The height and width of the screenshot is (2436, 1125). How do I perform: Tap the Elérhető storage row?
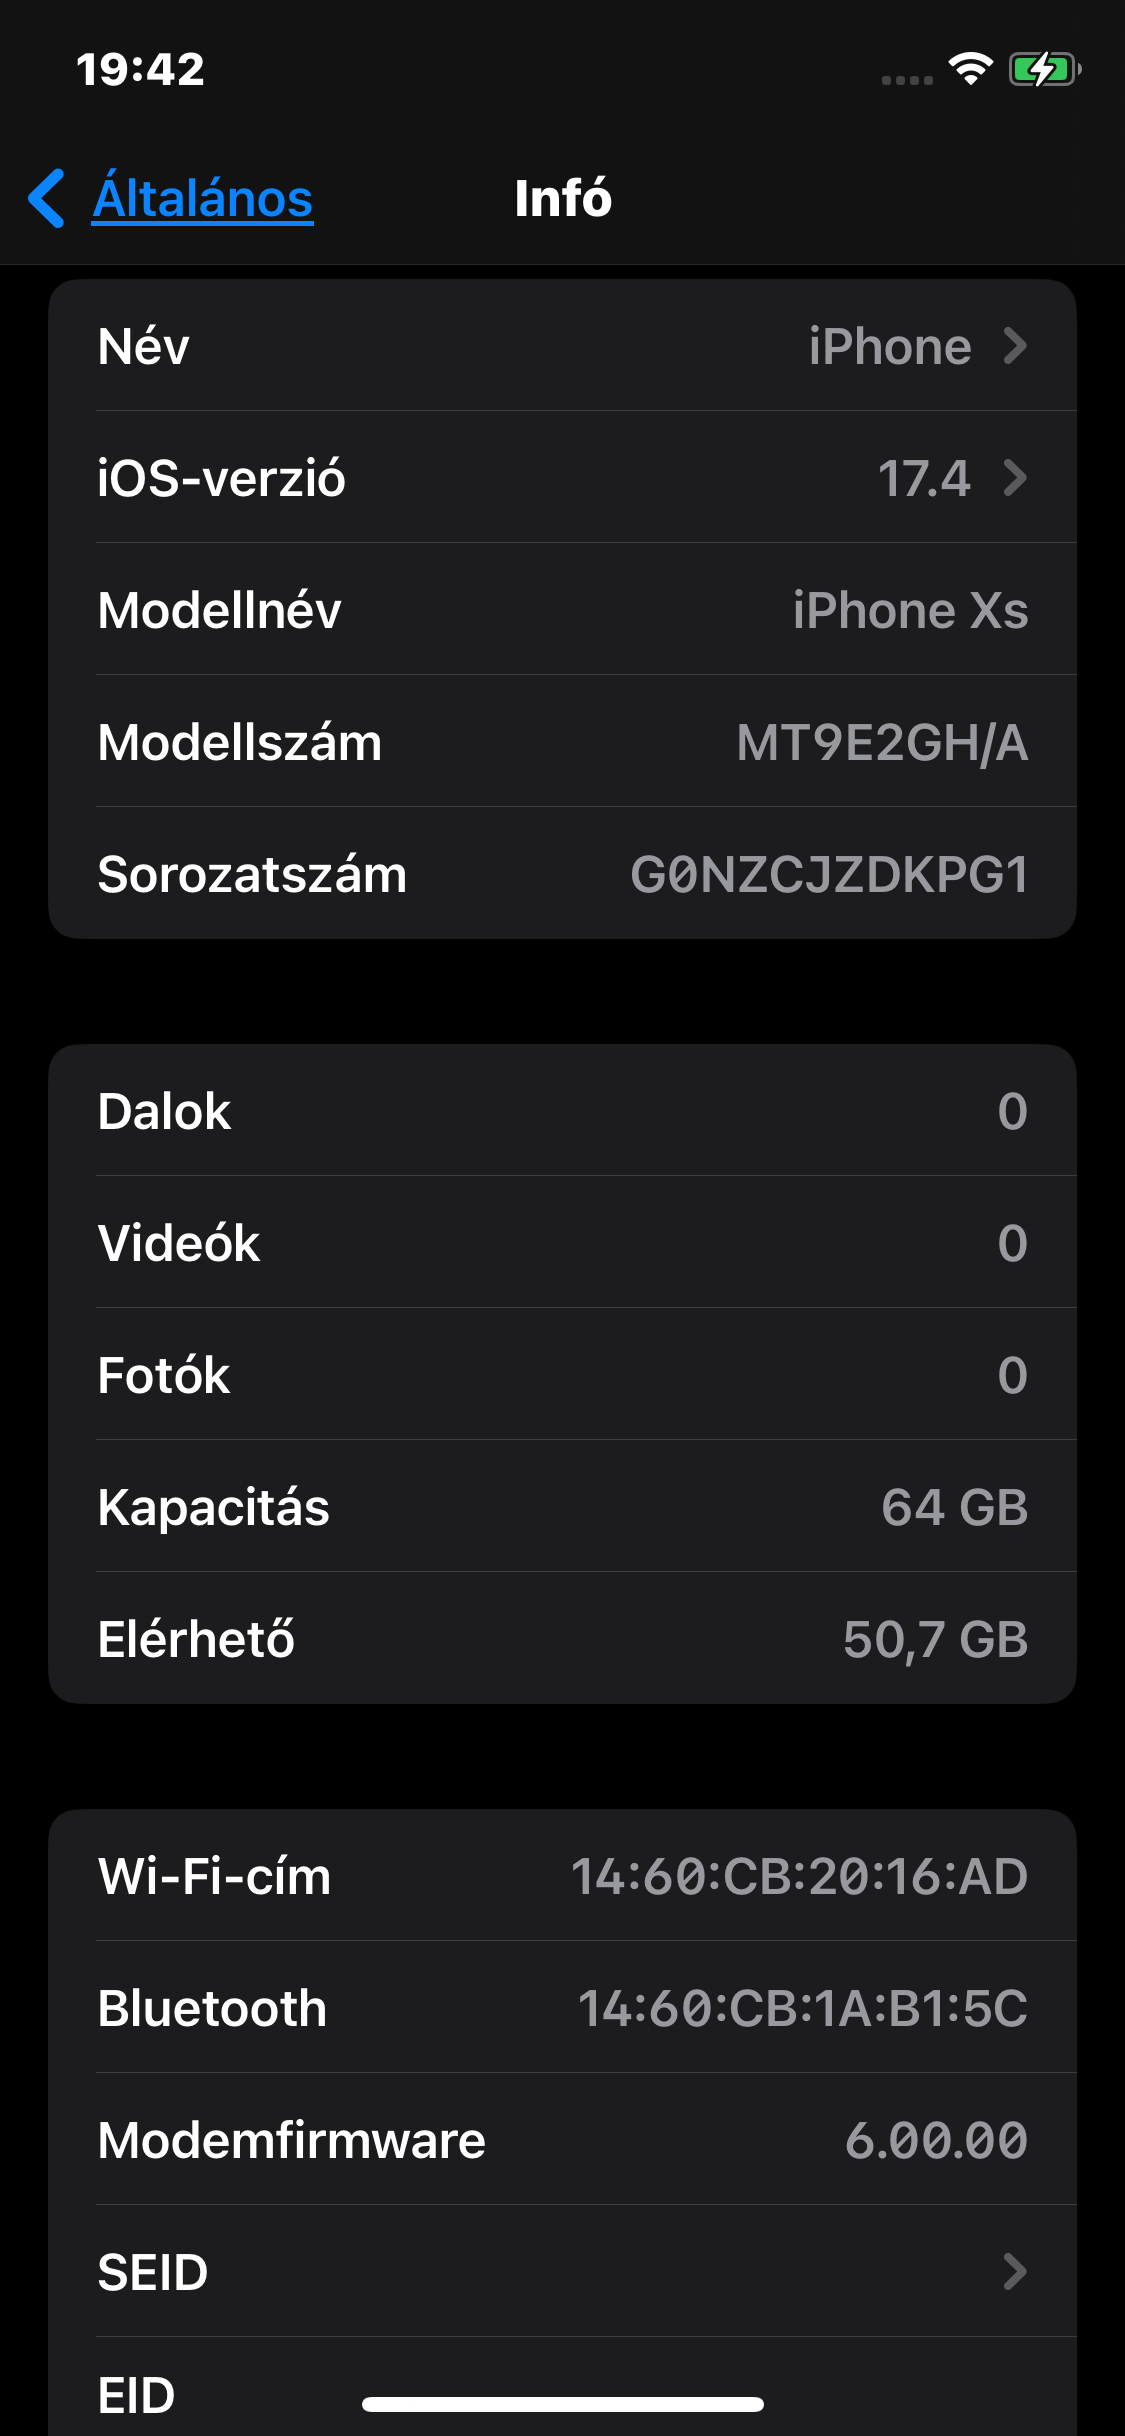tap(562, 1639)
